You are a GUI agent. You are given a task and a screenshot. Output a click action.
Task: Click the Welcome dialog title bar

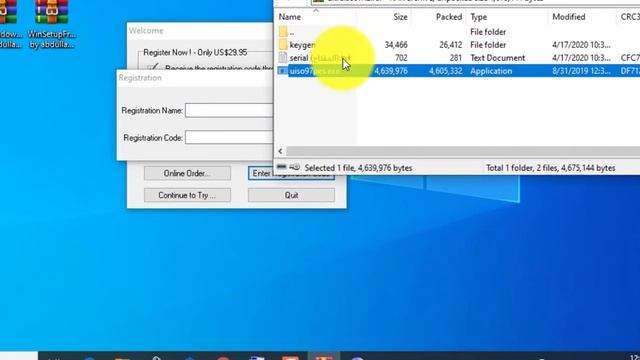click(x=200, y=31)
